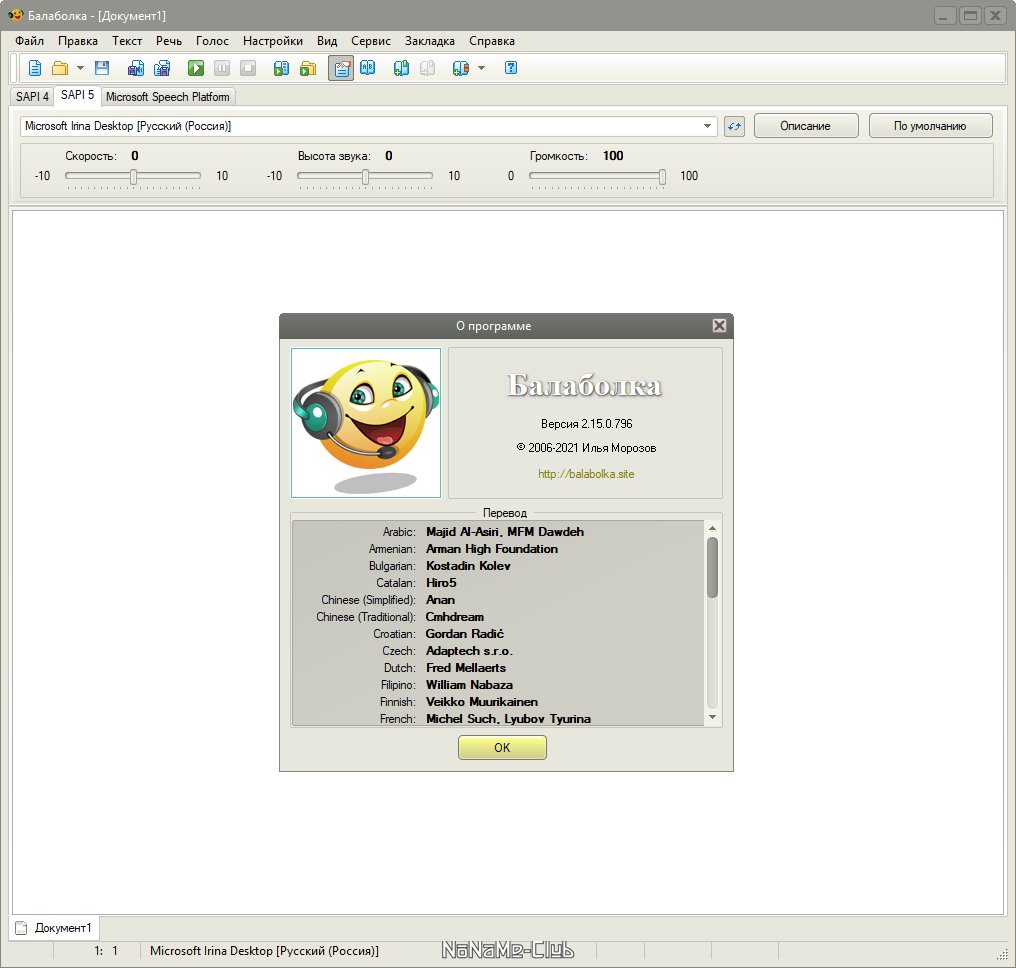Screen dimensions: 1016x968
Task: Open the Правка menu
Action: point(78,41)
